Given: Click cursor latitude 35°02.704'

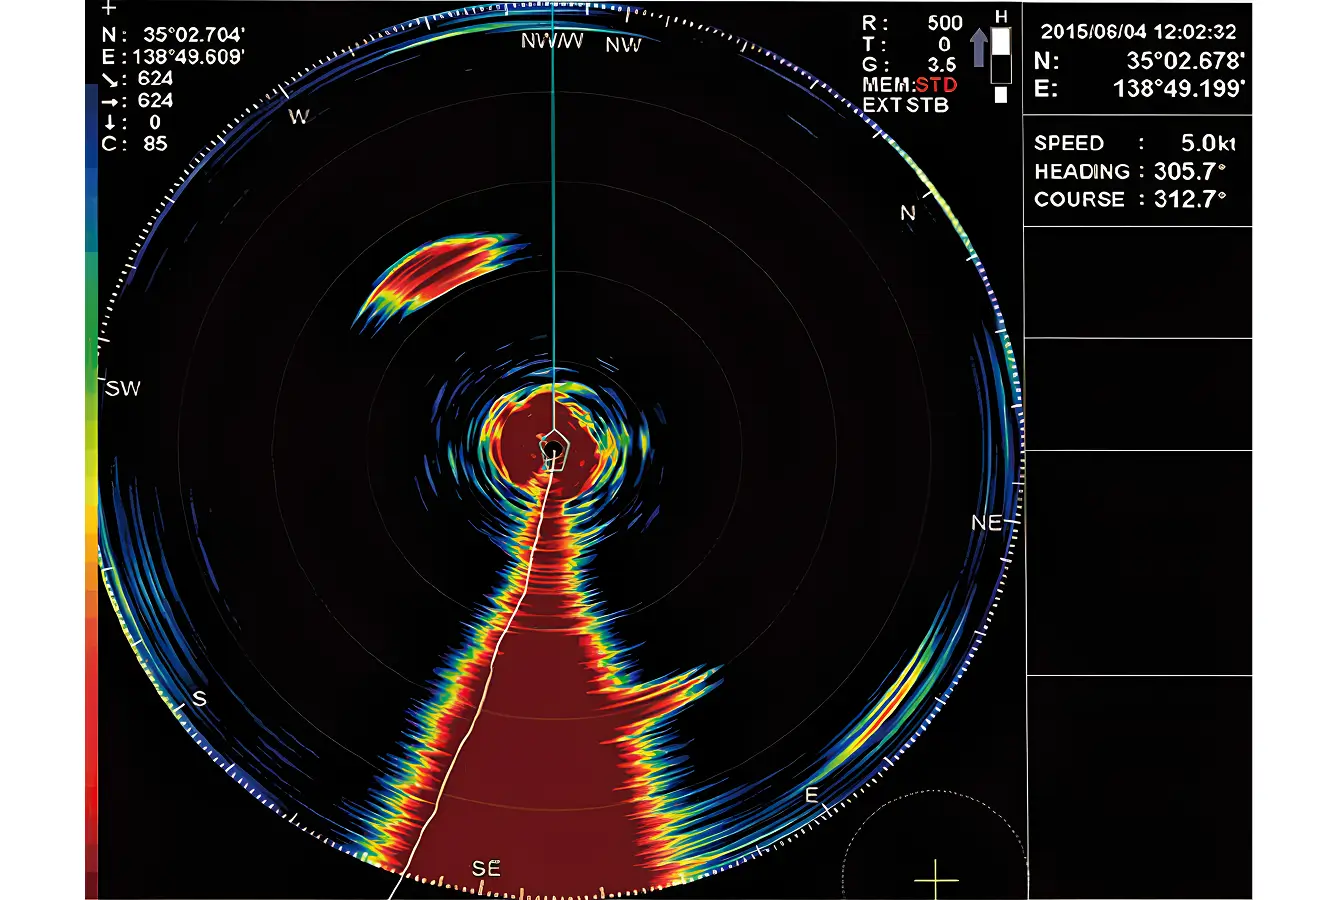Looking at the screenshot, I should [197, 36].
